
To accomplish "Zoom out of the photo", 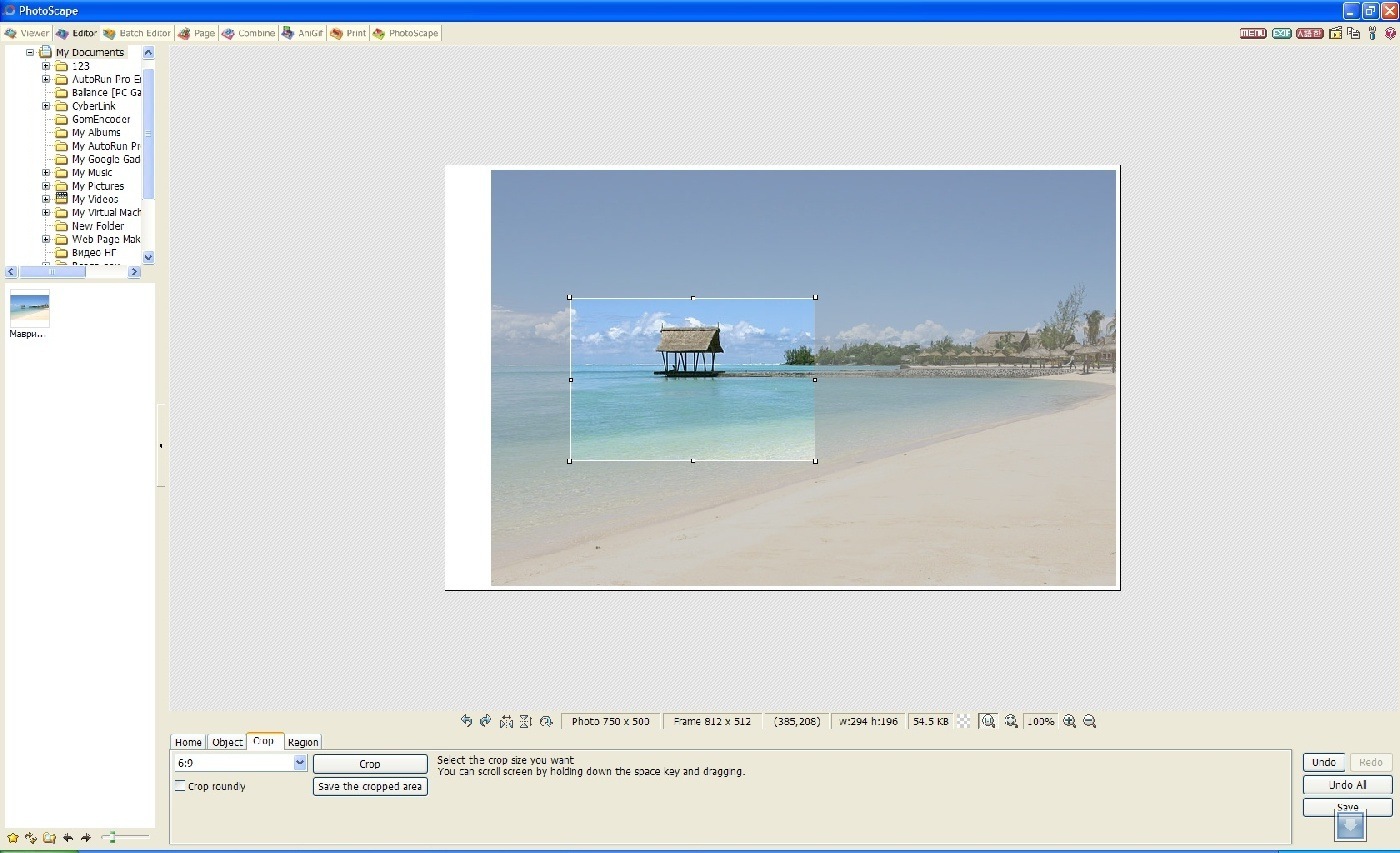I will pos(1089,721).
